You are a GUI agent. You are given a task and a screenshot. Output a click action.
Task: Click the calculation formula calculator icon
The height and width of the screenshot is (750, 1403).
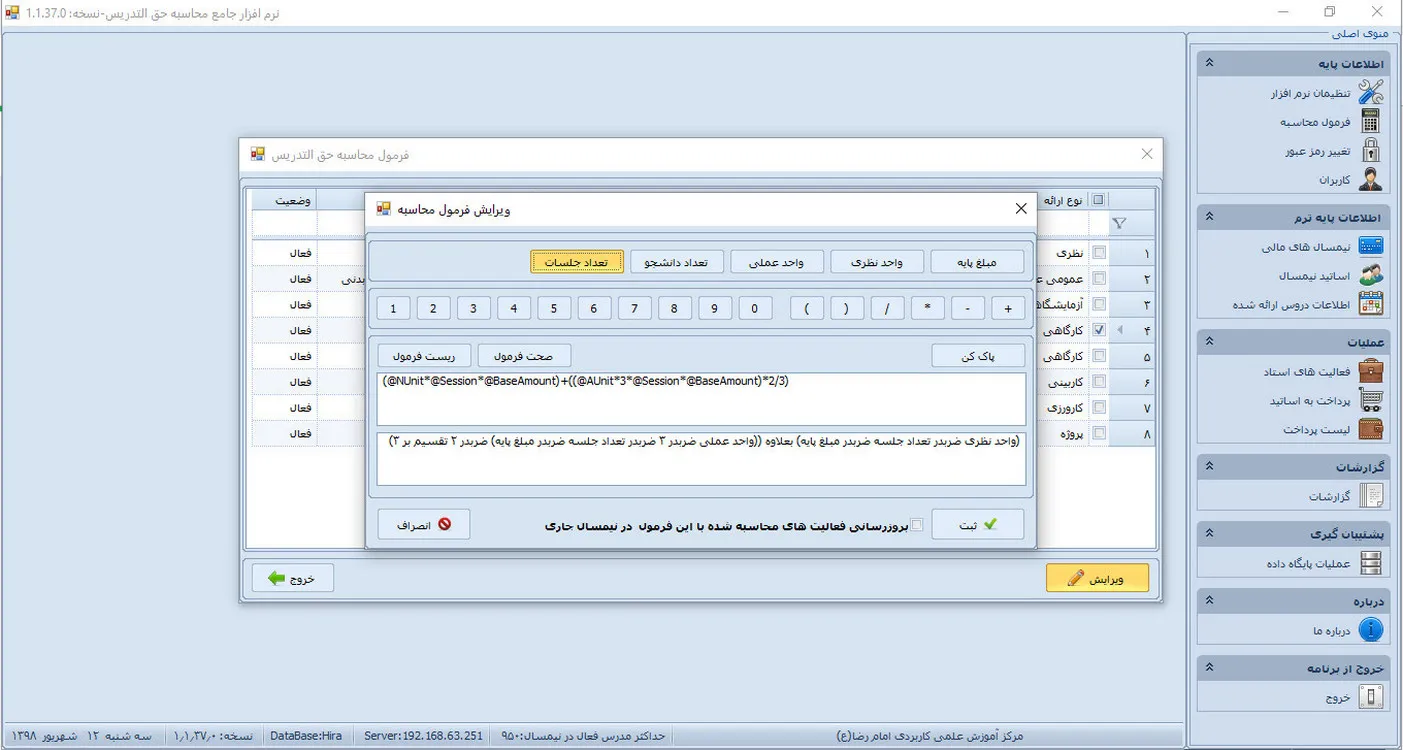[x=1370, y=122]
